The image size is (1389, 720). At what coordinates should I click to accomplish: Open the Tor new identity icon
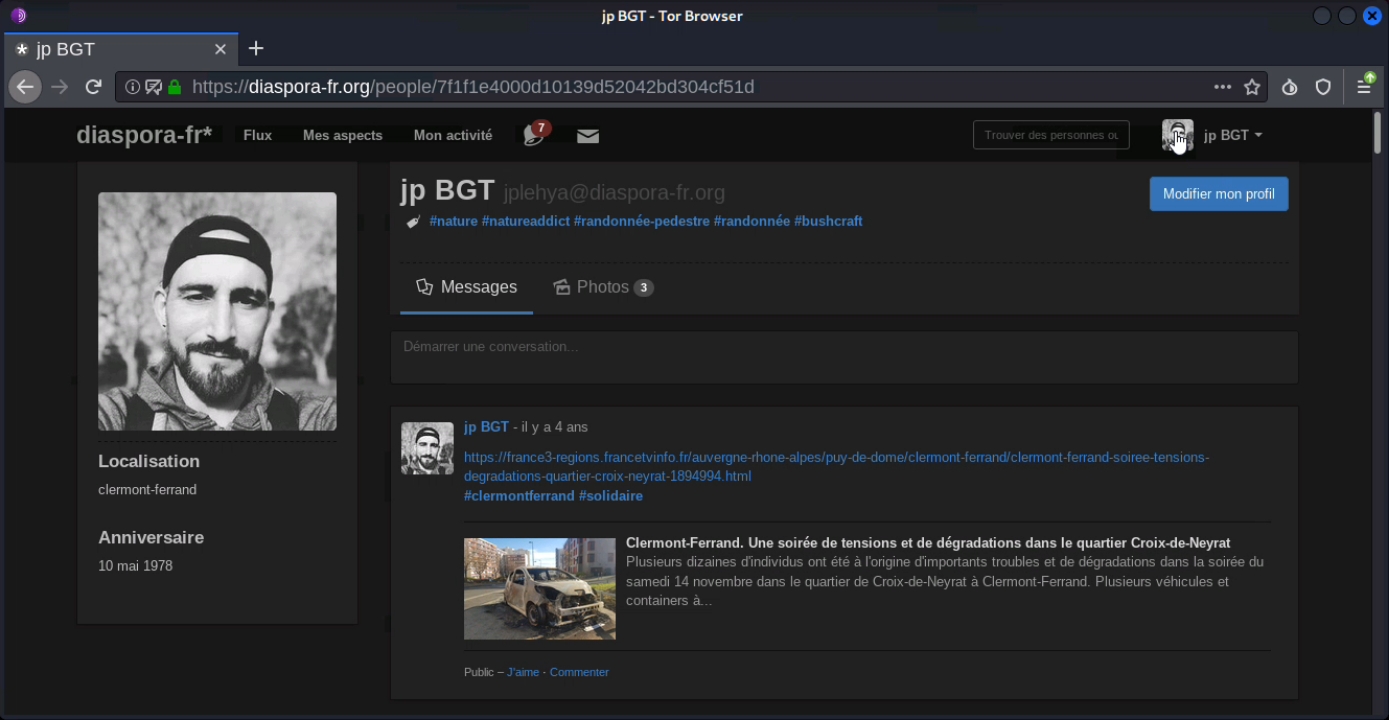pyautogui.click(x=1290, y=87)
